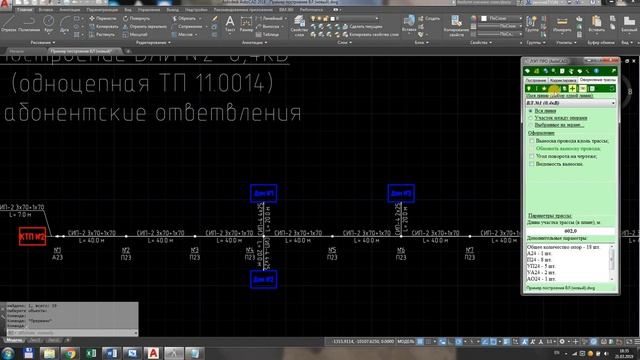Click the trace length field showing 602,0
Viewport: 640px width, 360px height.
tap(570, 231)
